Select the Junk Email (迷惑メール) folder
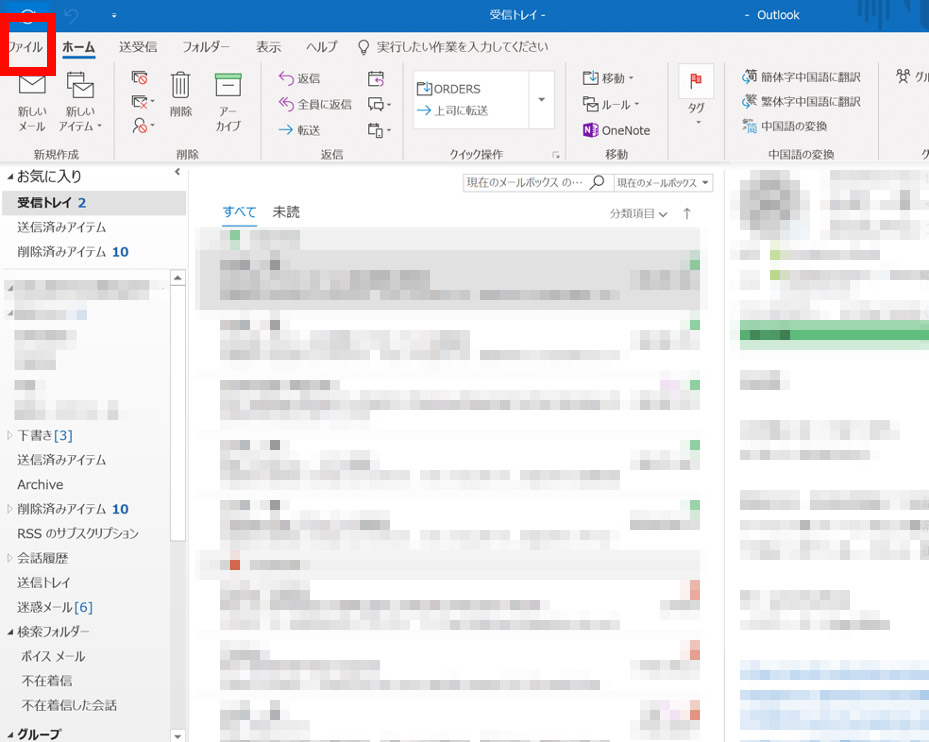Screen dimensions: 929x742 54,607
